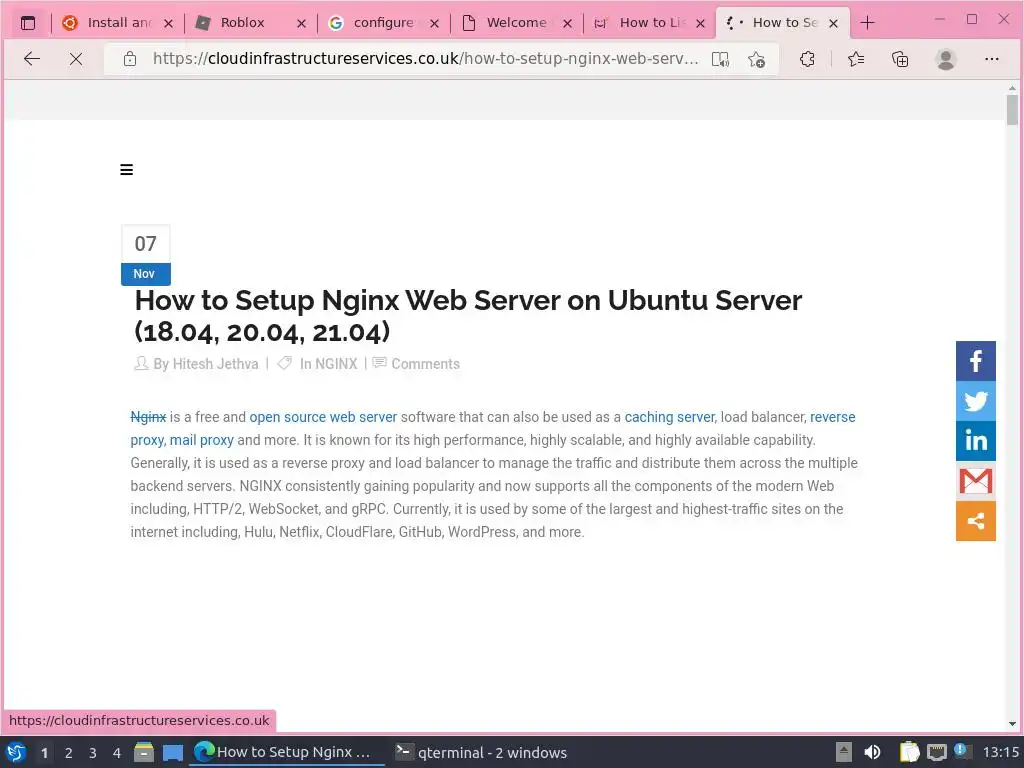Open Settings and more menu
The image size is (1024, 768).
pos(991,59)
